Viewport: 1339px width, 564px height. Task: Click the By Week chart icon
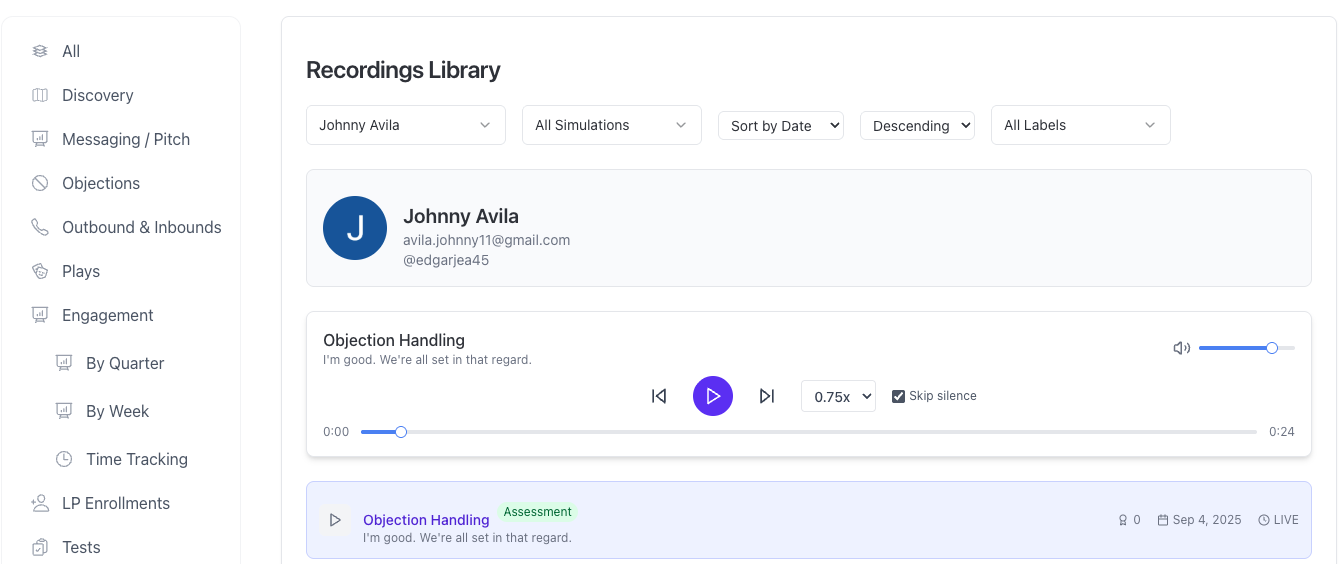[x=64, y=411]
